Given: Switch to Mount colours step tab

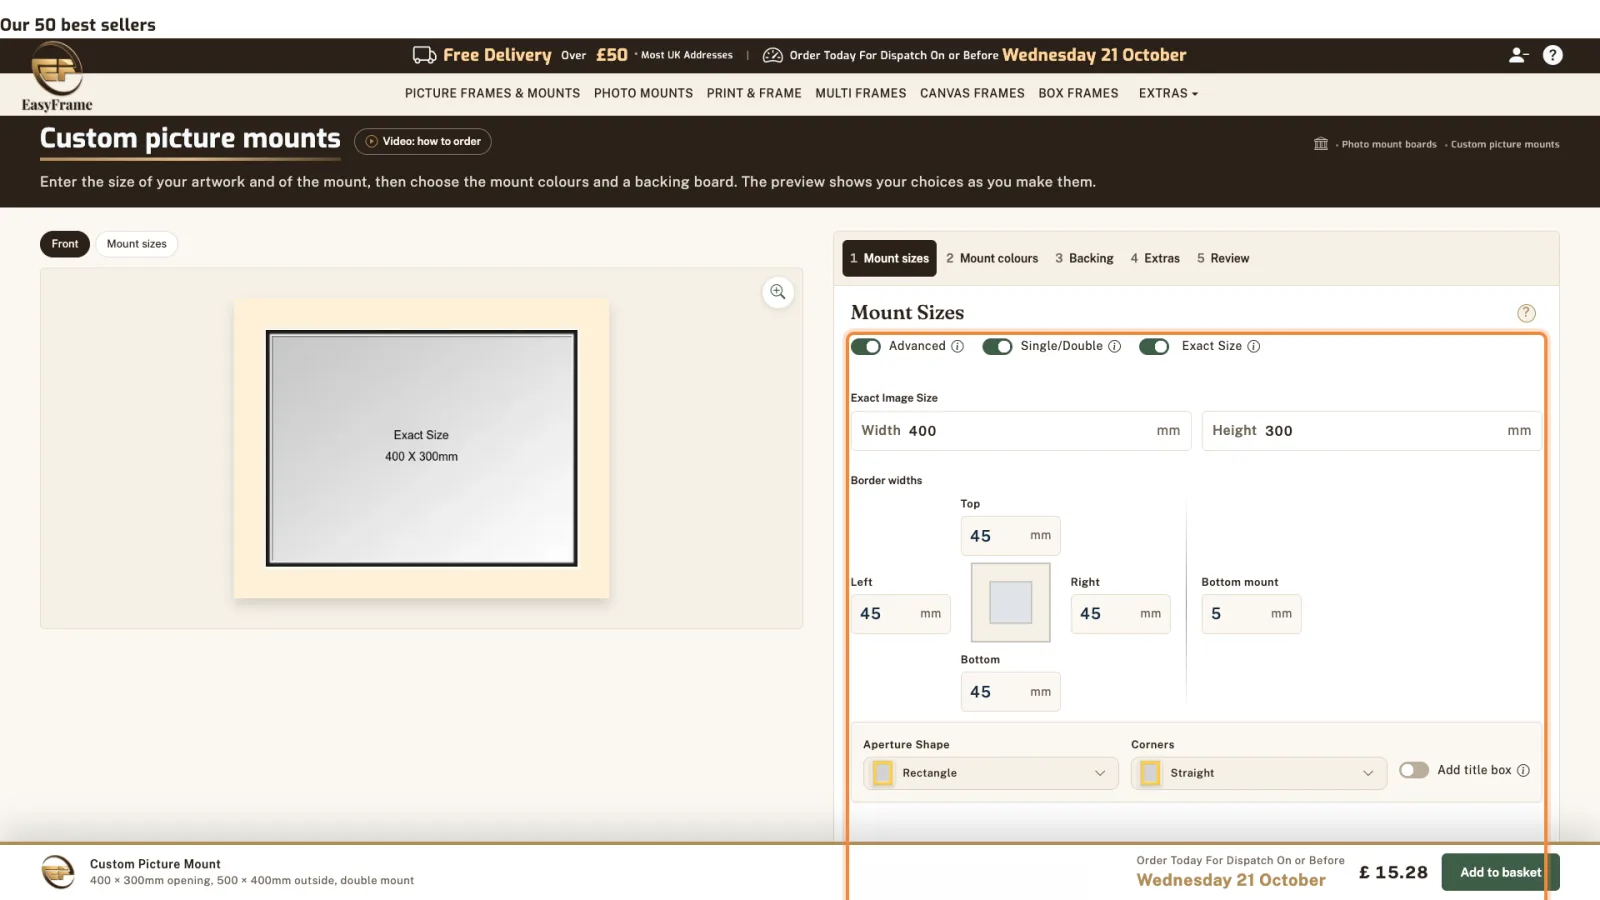Looking at the screenshot, I should 992,258.
